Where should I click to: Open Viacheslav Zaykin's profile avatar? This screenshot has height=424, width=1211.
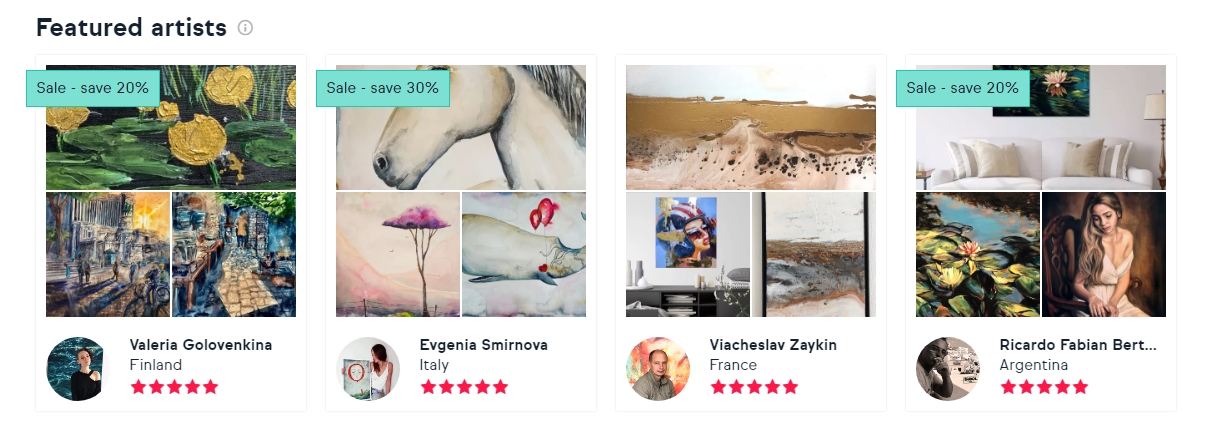[x=658, y=368]
